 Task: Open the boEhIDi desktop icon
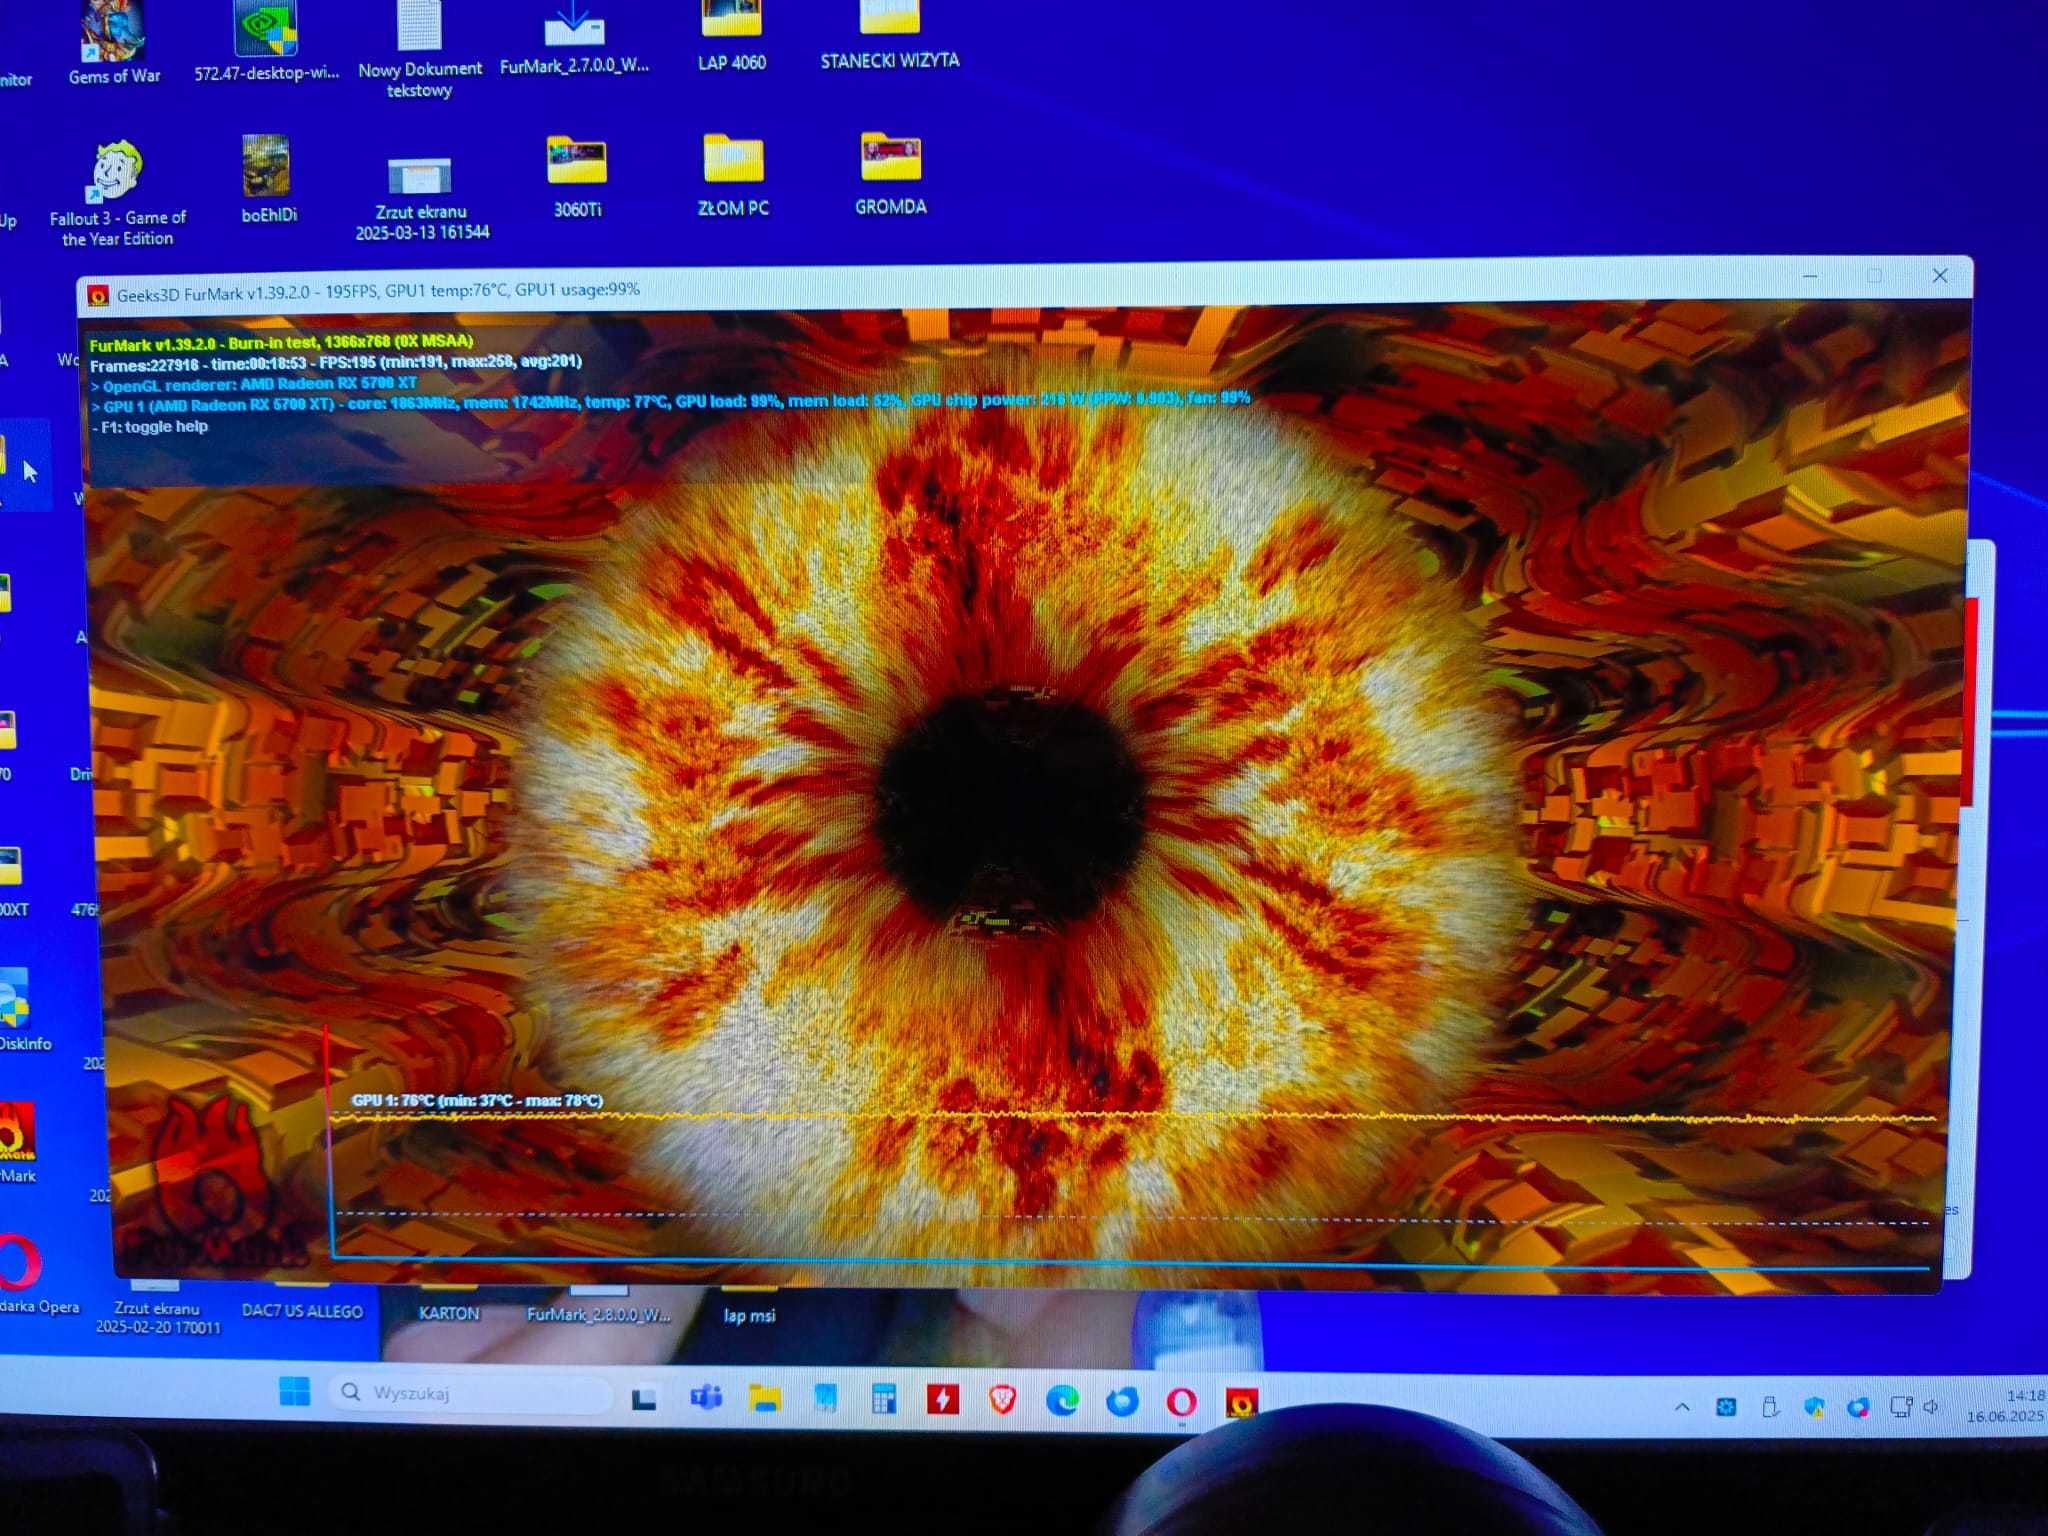pyautogui.click(x=268, y=180)
